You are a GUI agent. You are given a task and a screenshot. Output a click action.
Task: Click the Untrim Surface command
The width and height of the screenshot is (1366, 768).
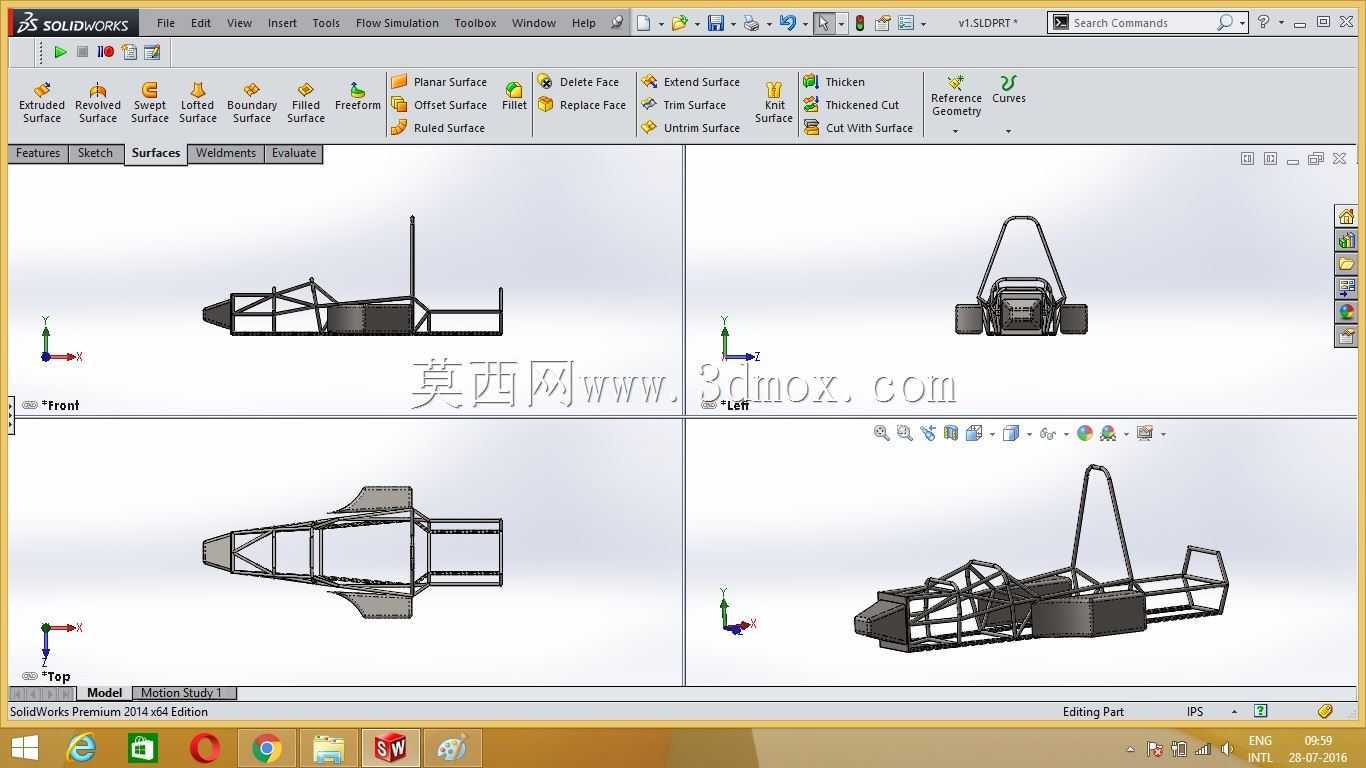[691, 128]
